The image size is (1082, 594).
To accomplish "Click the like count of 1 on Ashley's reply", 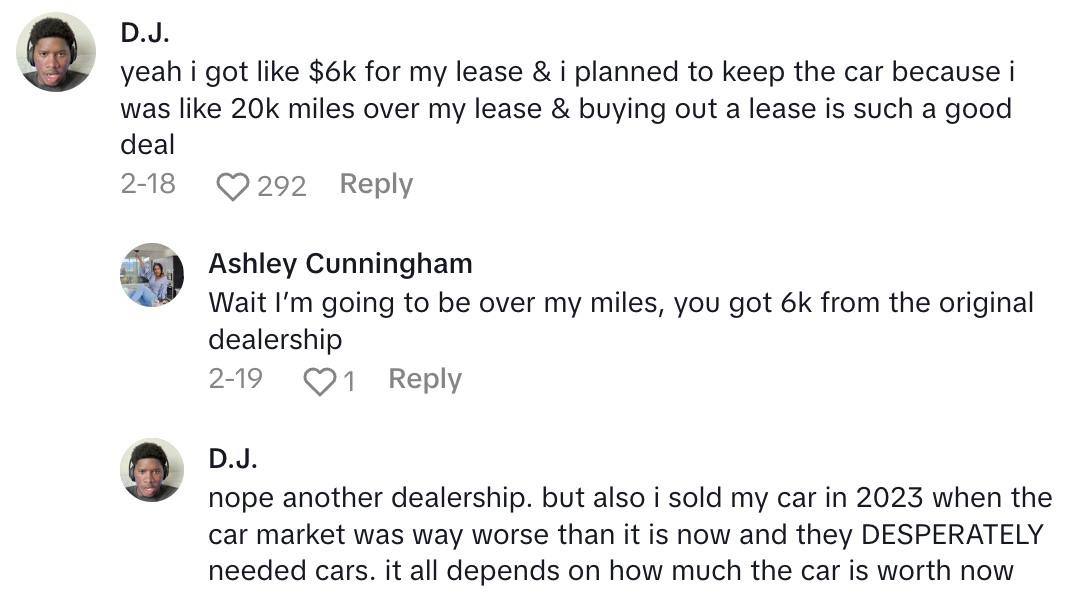I will tap(349, 381).
